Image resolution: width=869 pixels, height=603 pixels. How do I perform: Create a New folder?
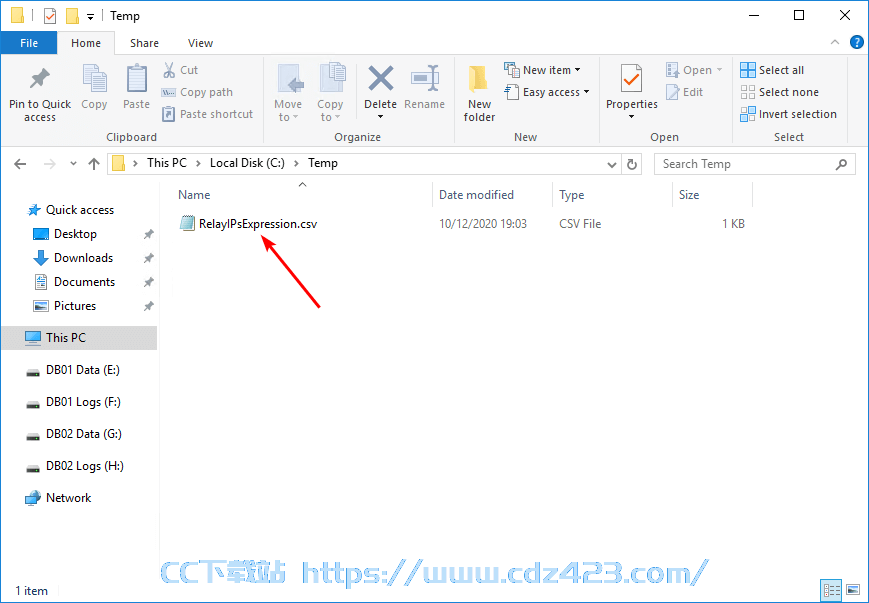(x=479, y=93)
